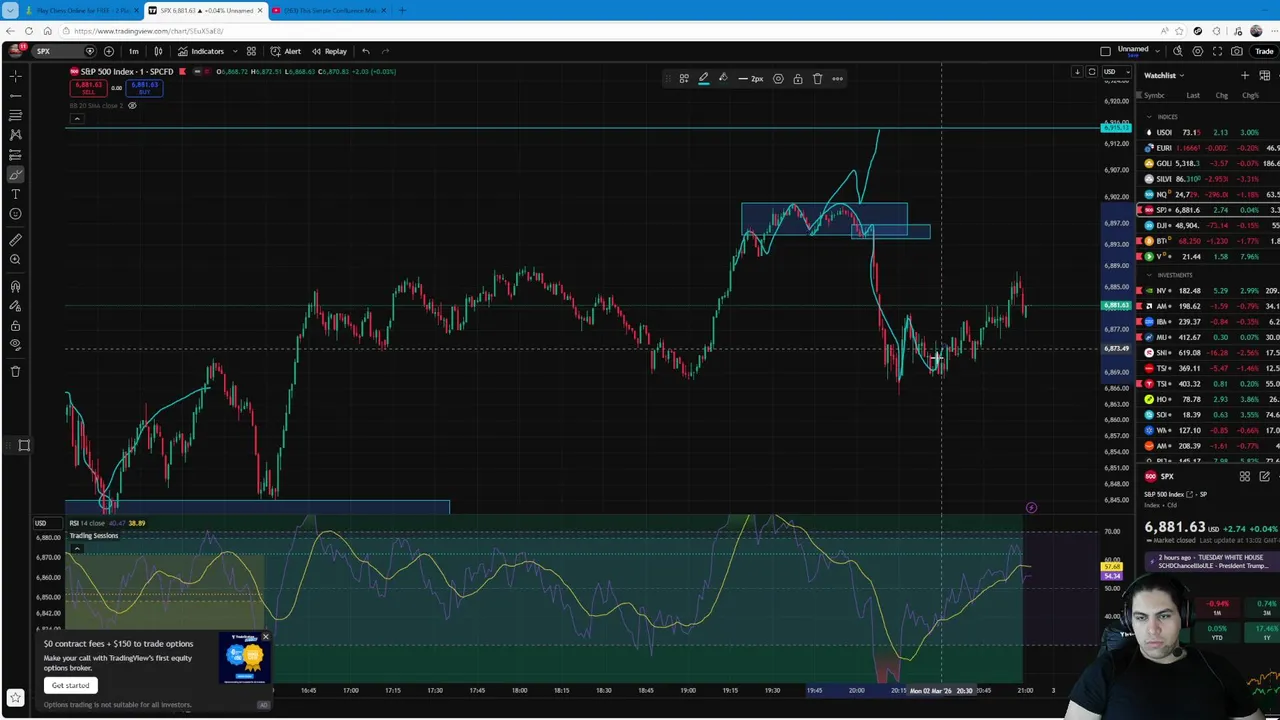Open the layout setup square icon
This screenshot has width=1280, height=720.
pos(1105,51)
